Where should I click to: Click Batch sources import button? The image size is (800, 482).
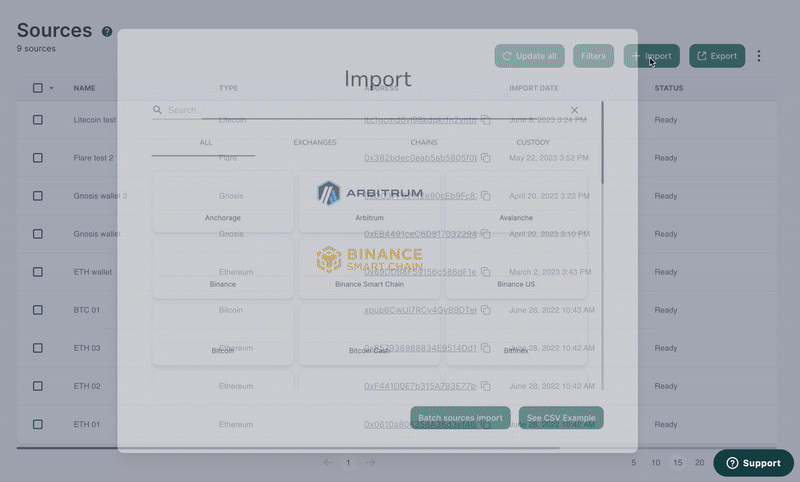click(x=460, y=418)
